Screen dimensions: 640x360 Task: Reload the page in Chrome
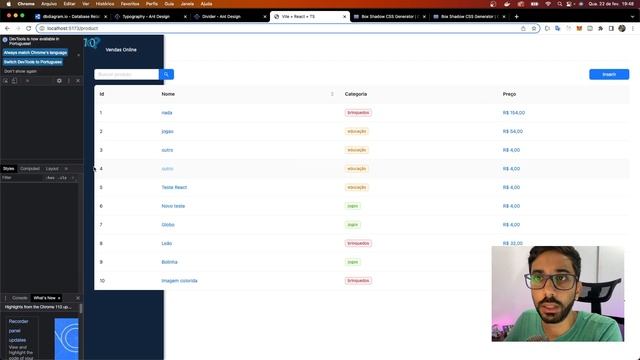[x=29, y=28]
